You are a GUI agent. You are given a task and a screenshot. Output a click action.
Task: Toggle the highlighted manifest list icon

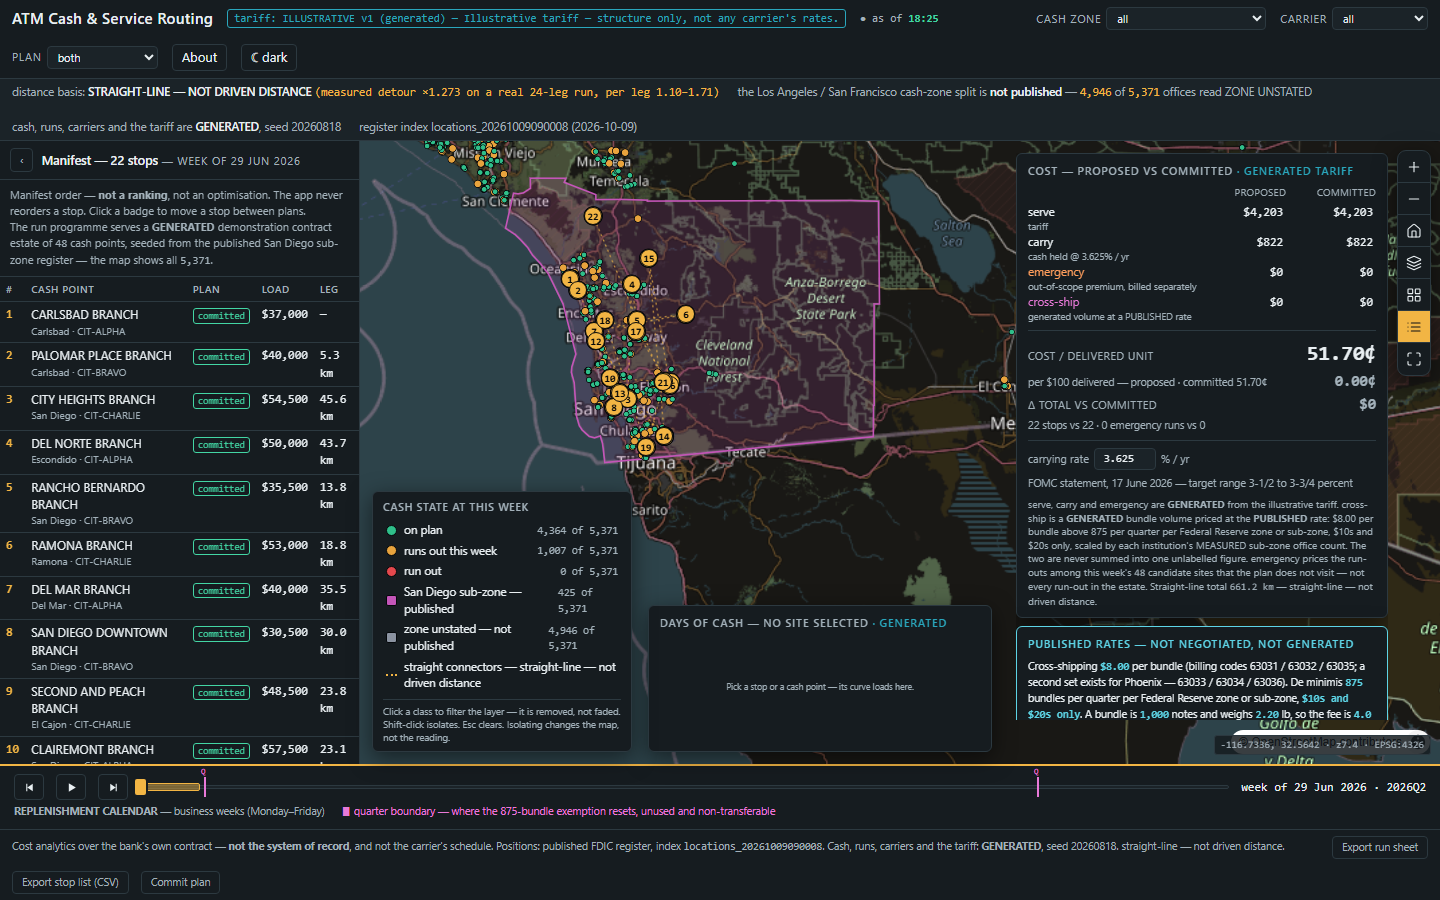tap(1414, 327)
